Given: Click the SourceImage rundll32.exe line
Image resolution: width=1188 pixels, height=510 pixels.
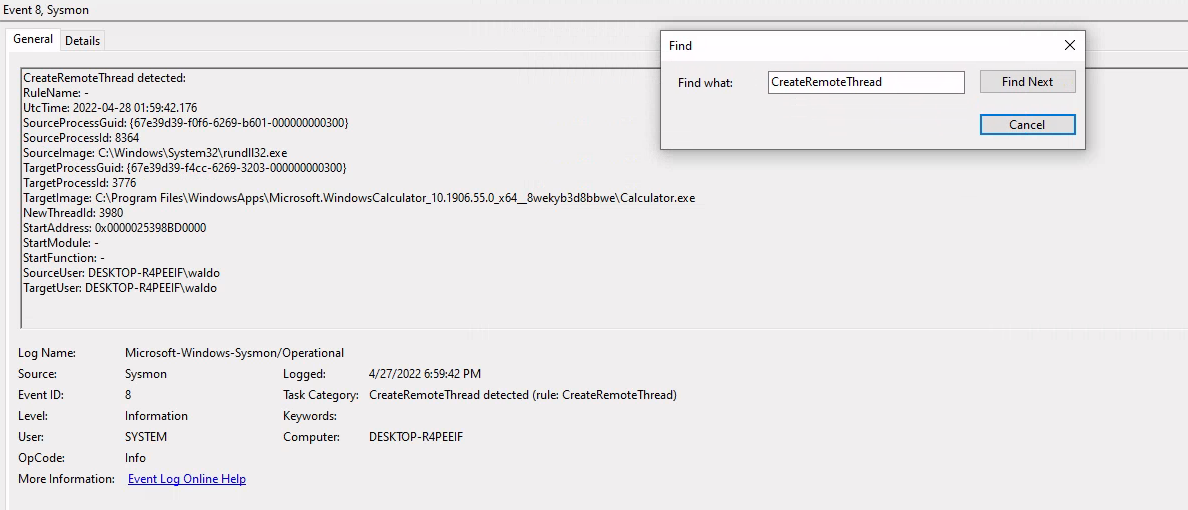Looking at the screenshot, I should tap(155, 153).
